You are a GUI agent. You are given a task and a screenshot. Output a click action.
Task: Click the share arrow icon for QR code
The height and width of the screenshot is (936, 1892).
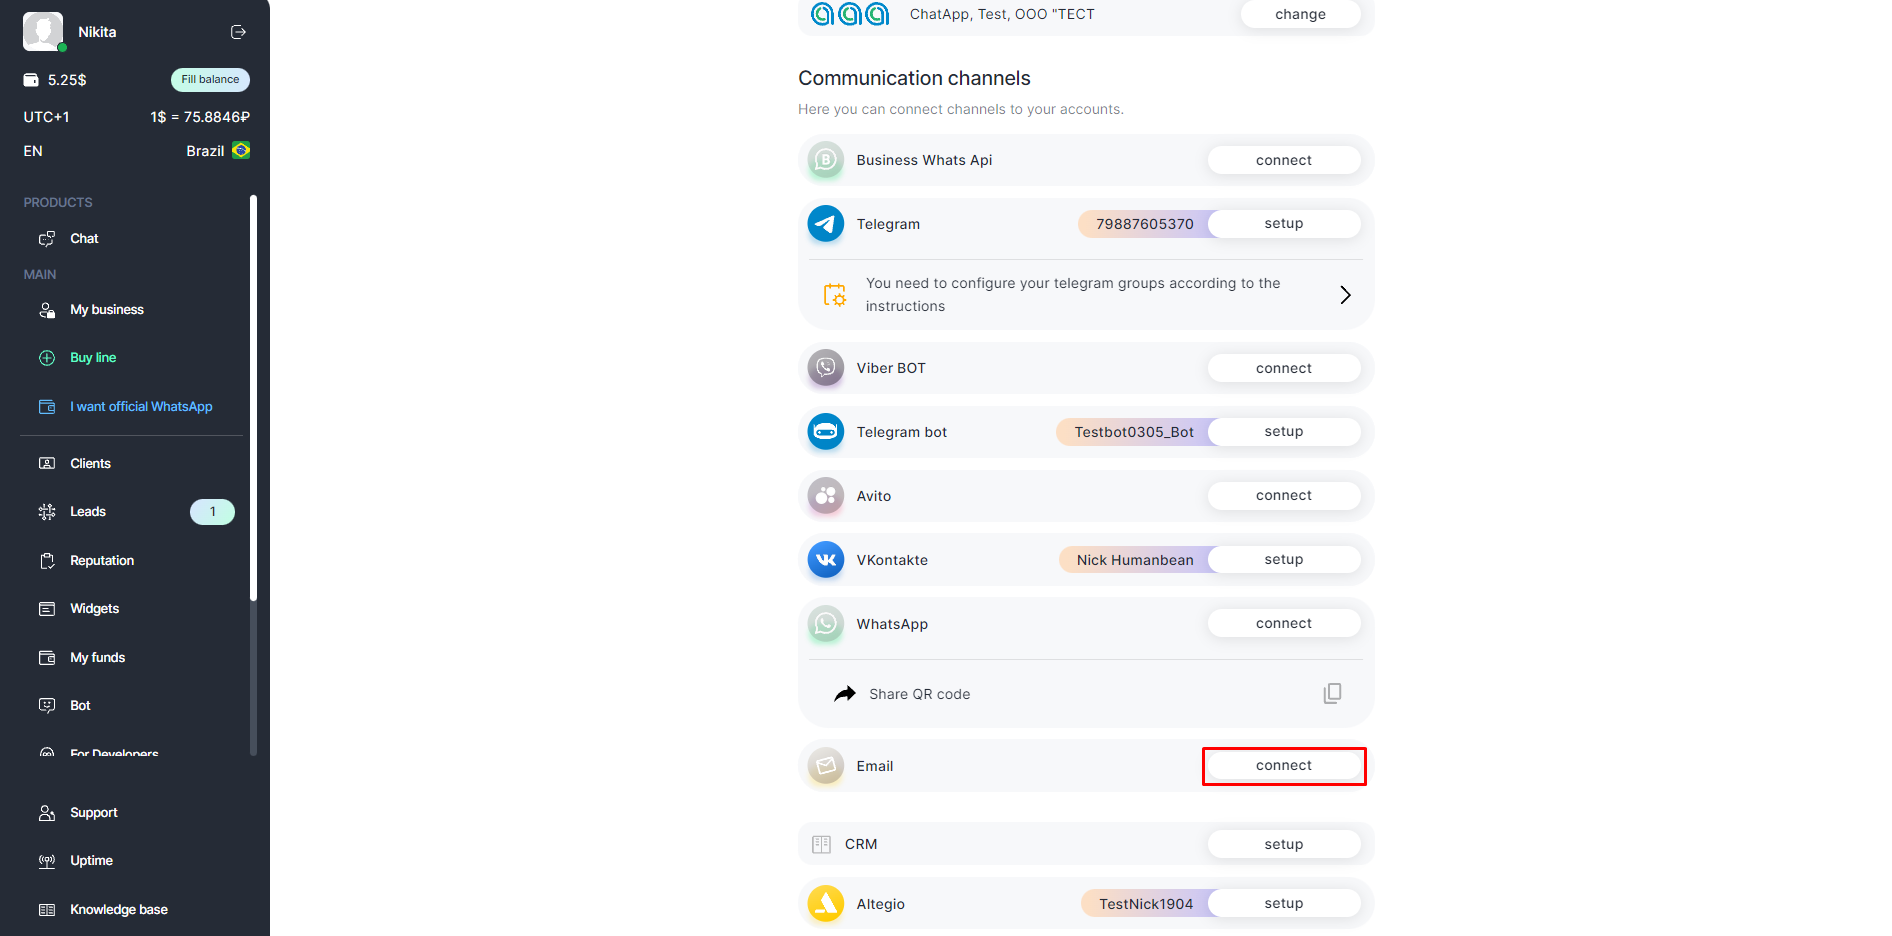pos(845,694)
